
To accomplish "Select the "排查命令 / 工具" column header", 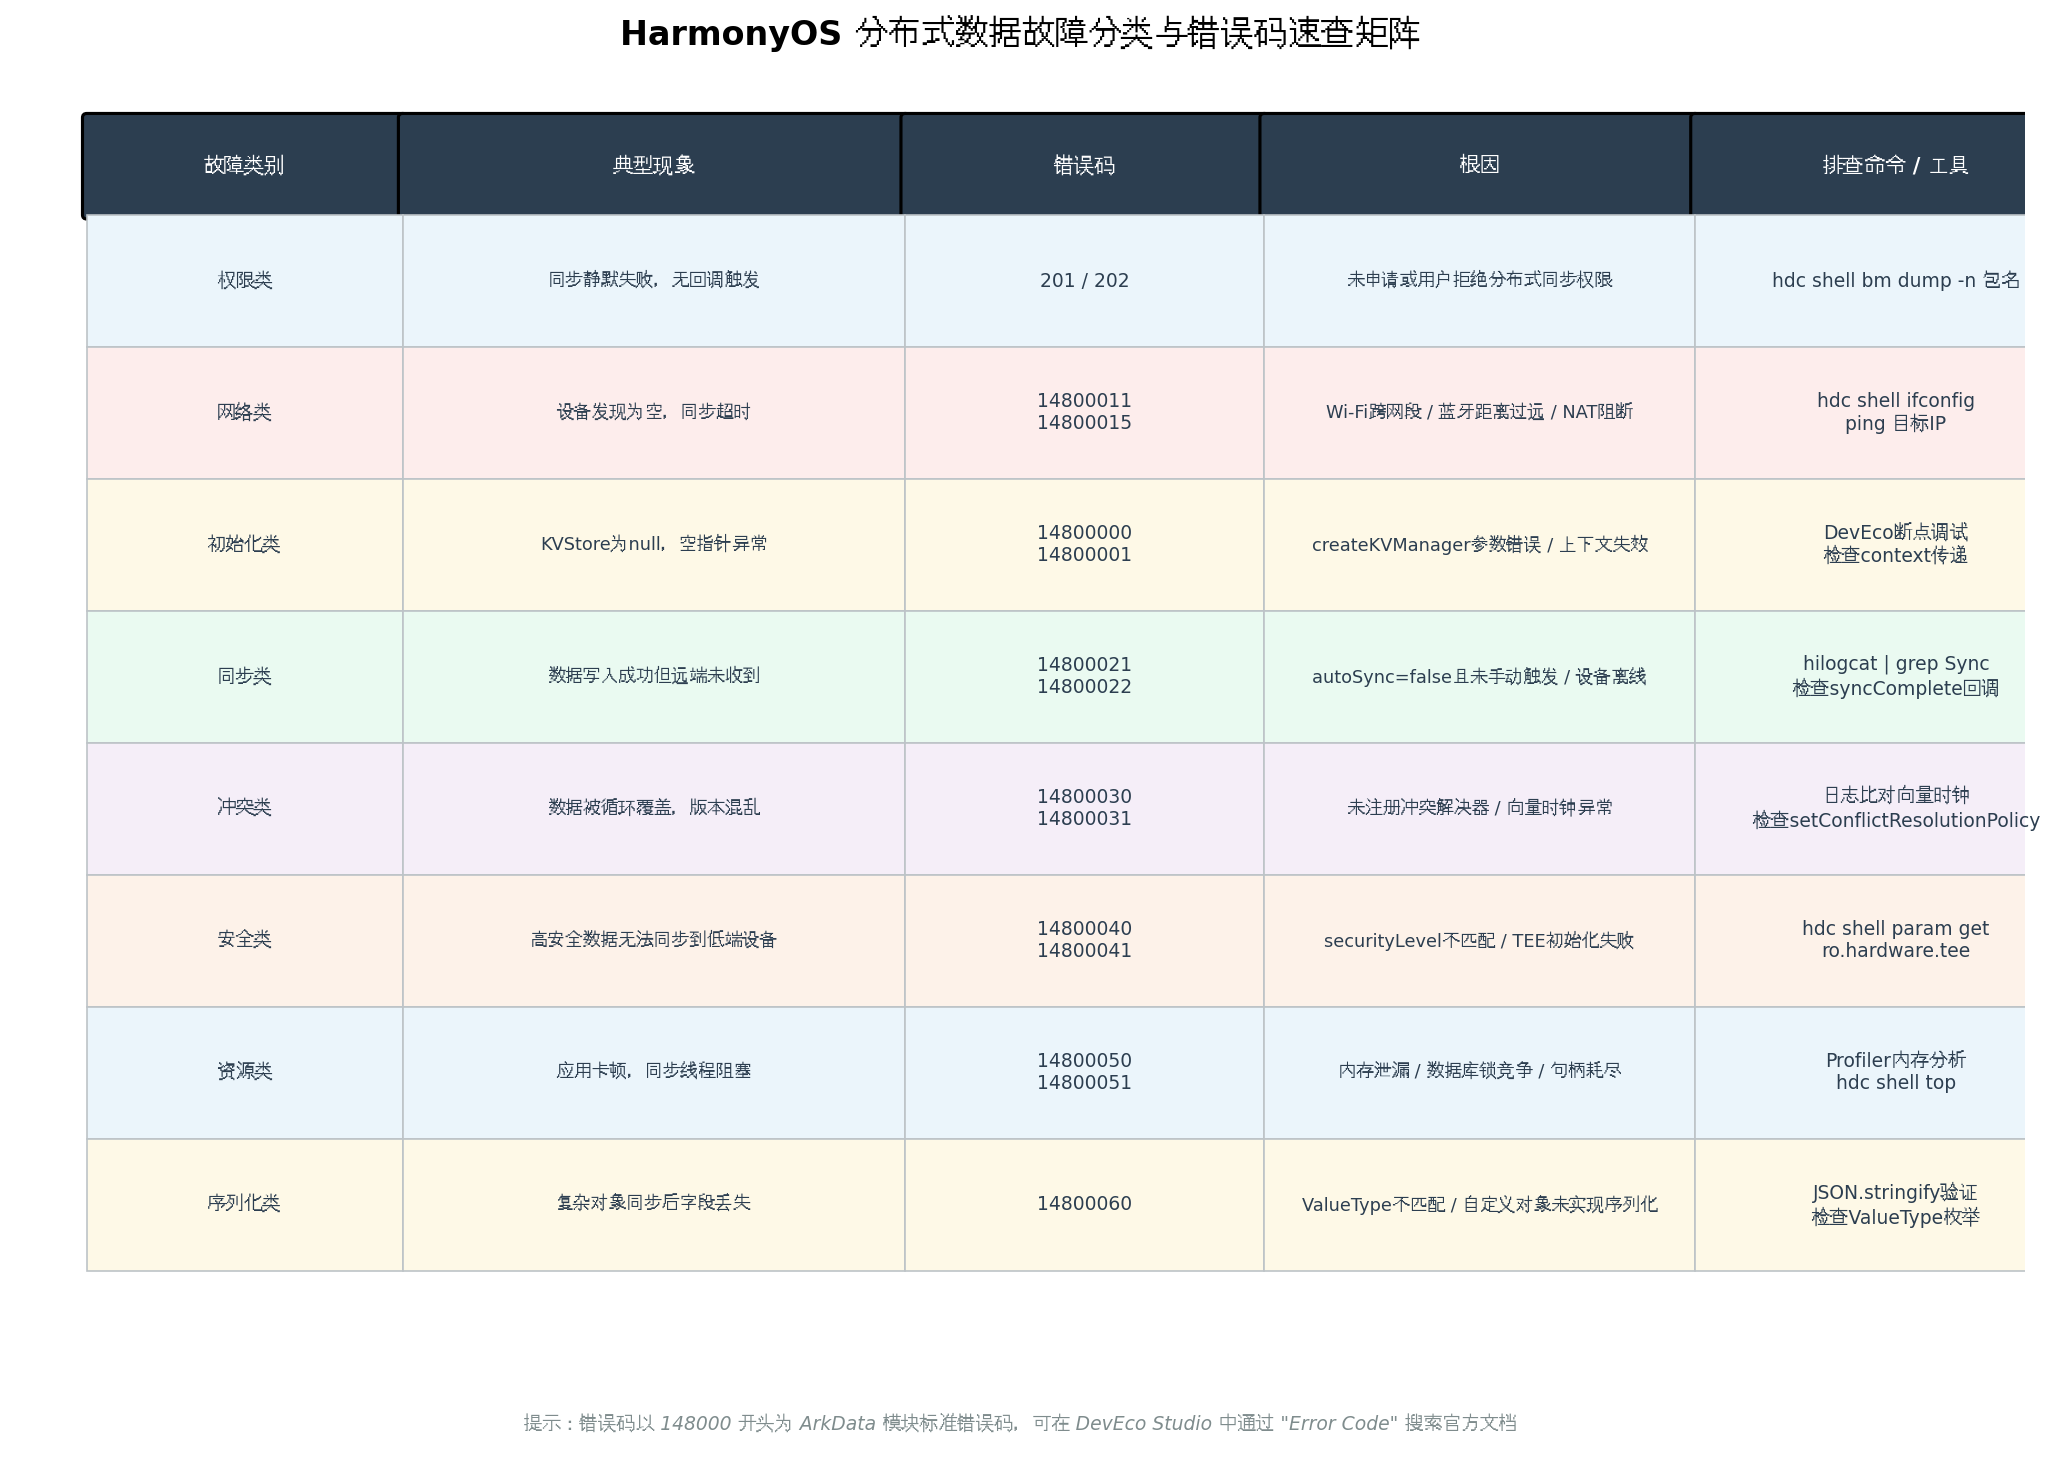I will pyautogui.click(x=1858, y=165).
